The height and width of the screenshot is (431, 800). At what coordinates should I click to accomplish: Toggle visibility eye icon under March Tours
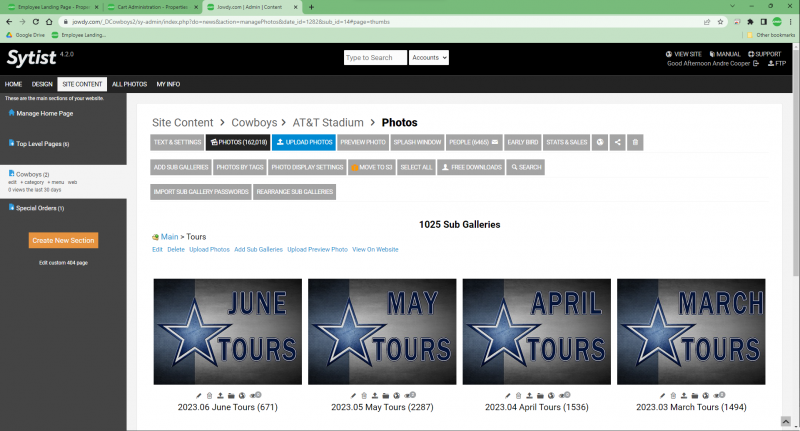tap(719, 395)
